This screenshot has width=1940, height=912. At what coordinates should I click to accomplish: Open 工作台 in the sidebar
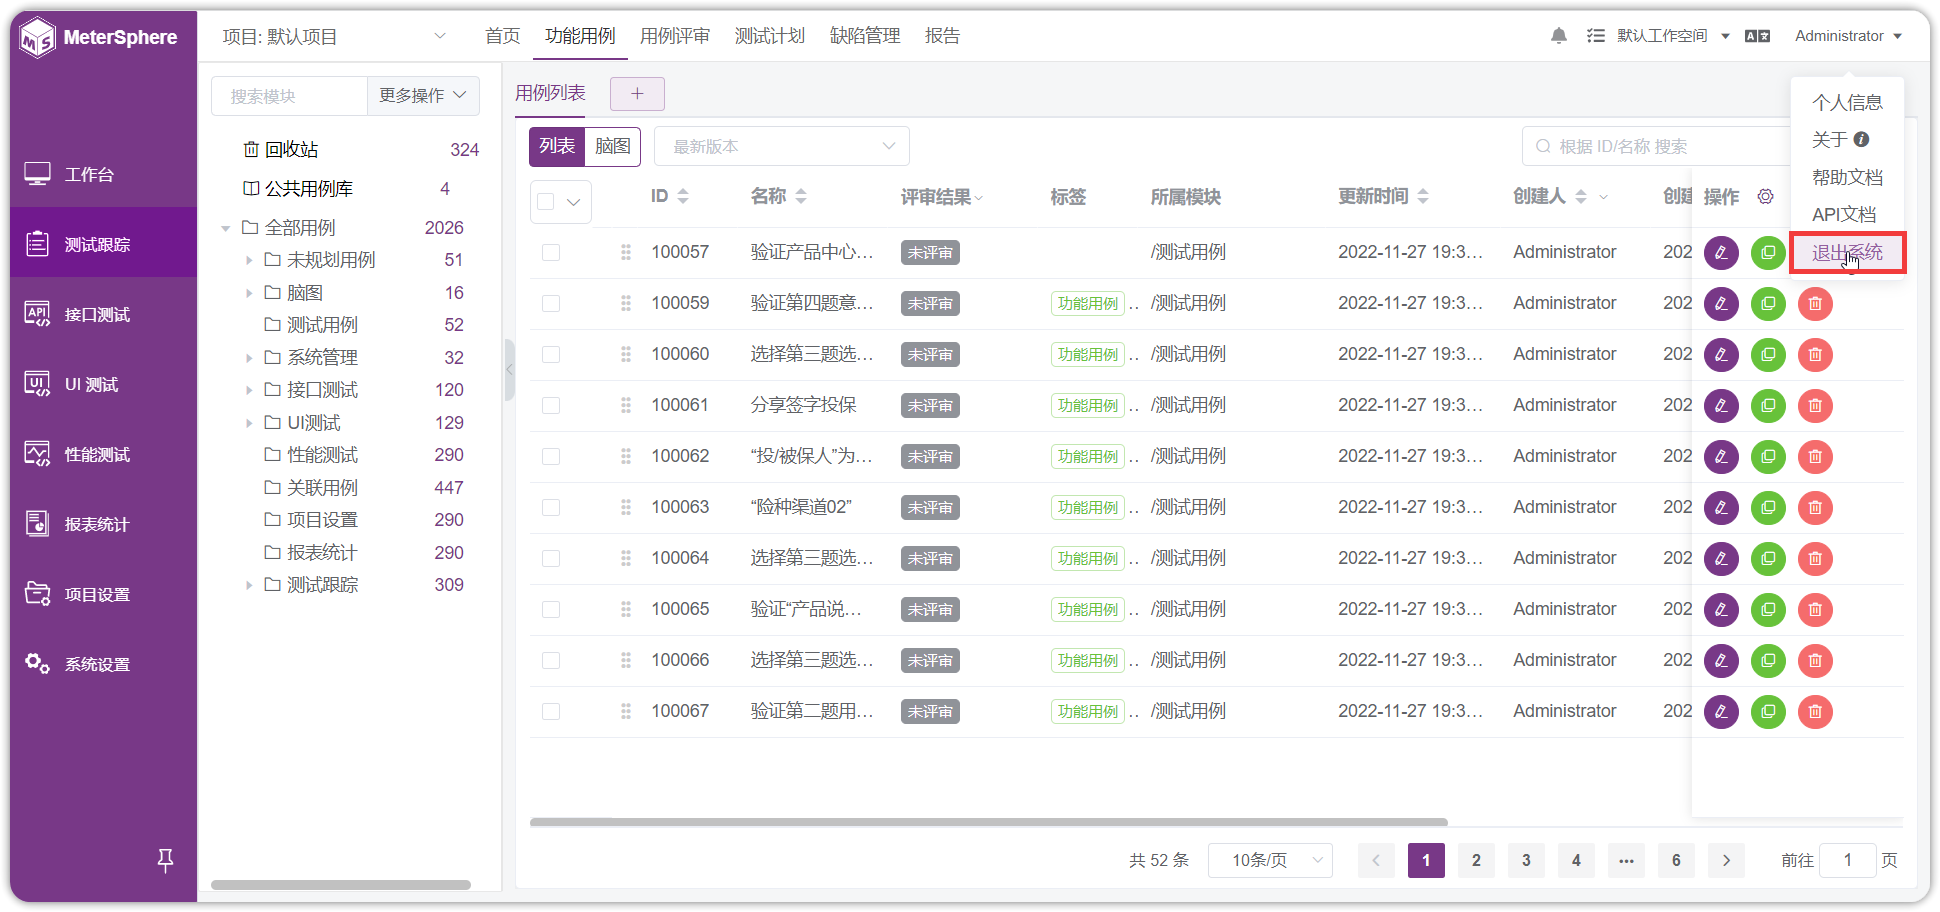pos(103,174)
